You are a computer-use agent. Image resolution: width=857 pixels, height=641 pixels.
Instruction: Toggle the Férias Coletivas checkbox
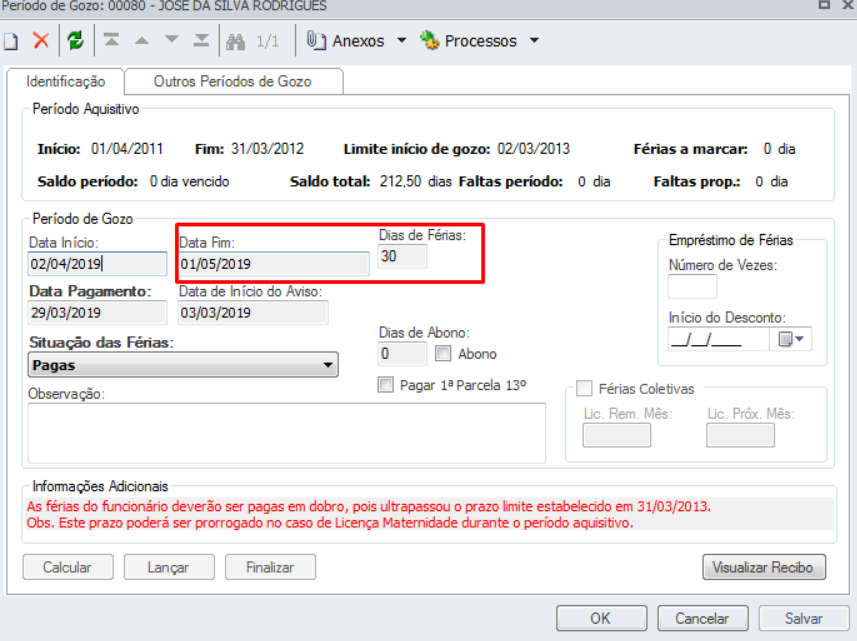tap(584, 389)
